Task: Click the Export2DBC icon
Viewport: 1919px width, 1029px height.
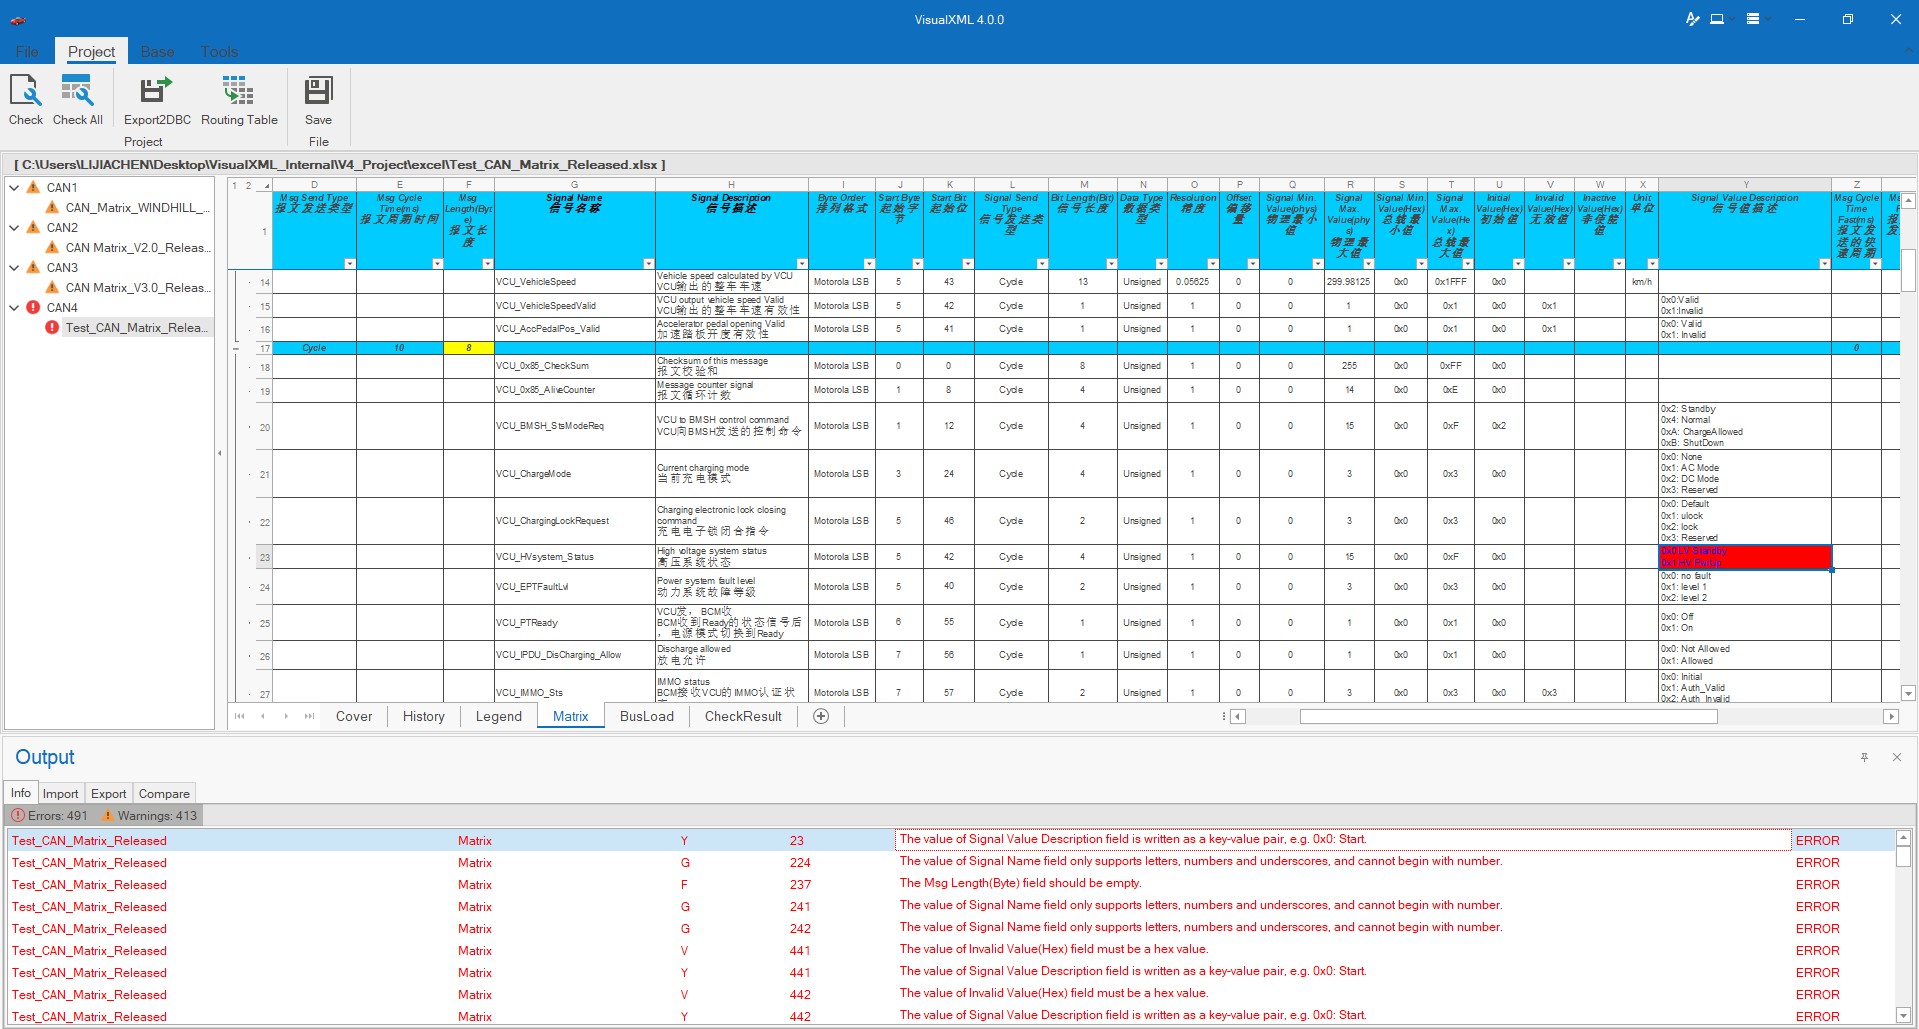Action: click(x=157, y=92)
